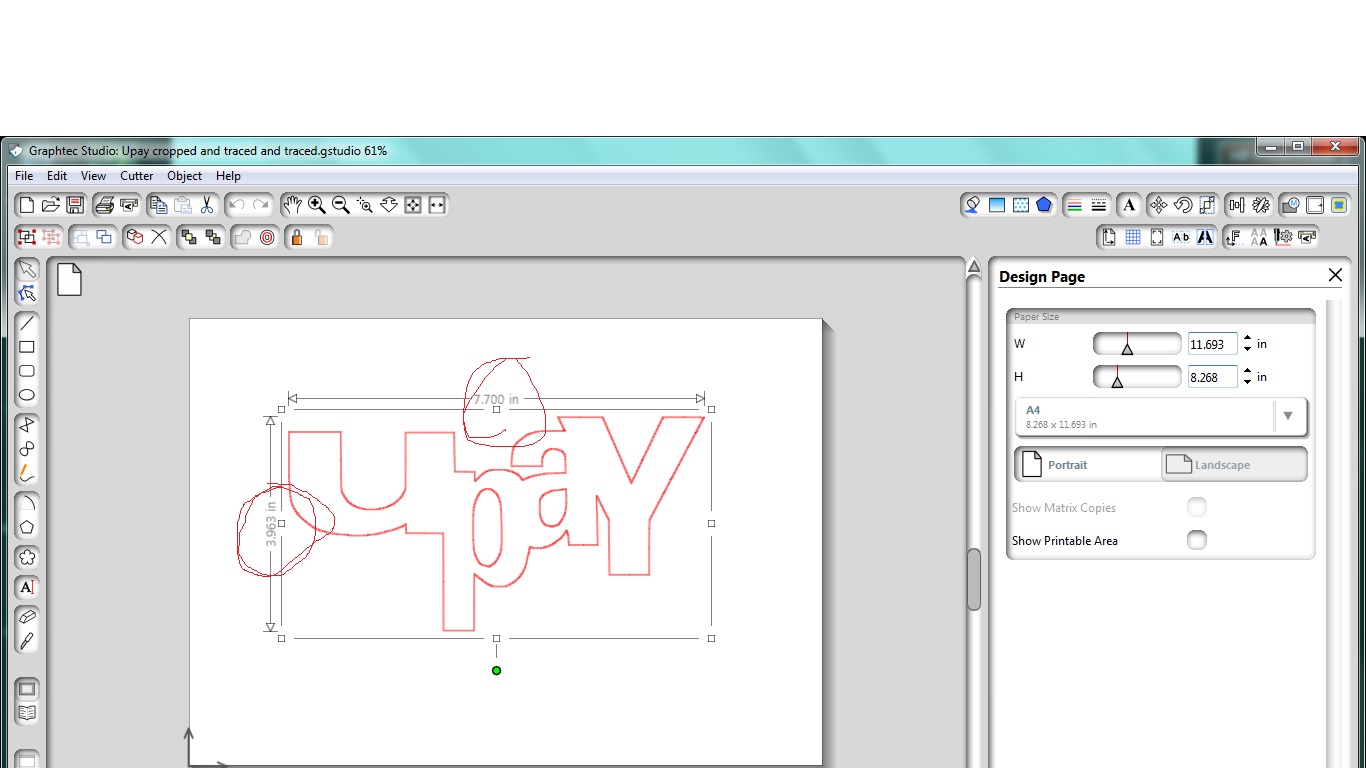Select the Polygon drawing tool
Screen dimensions: 1366x768
click(27, 425)
